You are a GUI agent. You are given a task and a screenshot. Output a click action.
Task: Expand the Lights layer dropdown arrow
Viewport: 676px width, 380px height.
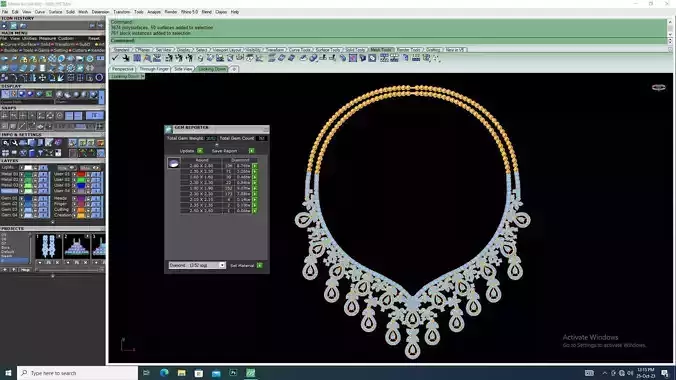click(21, 168)
